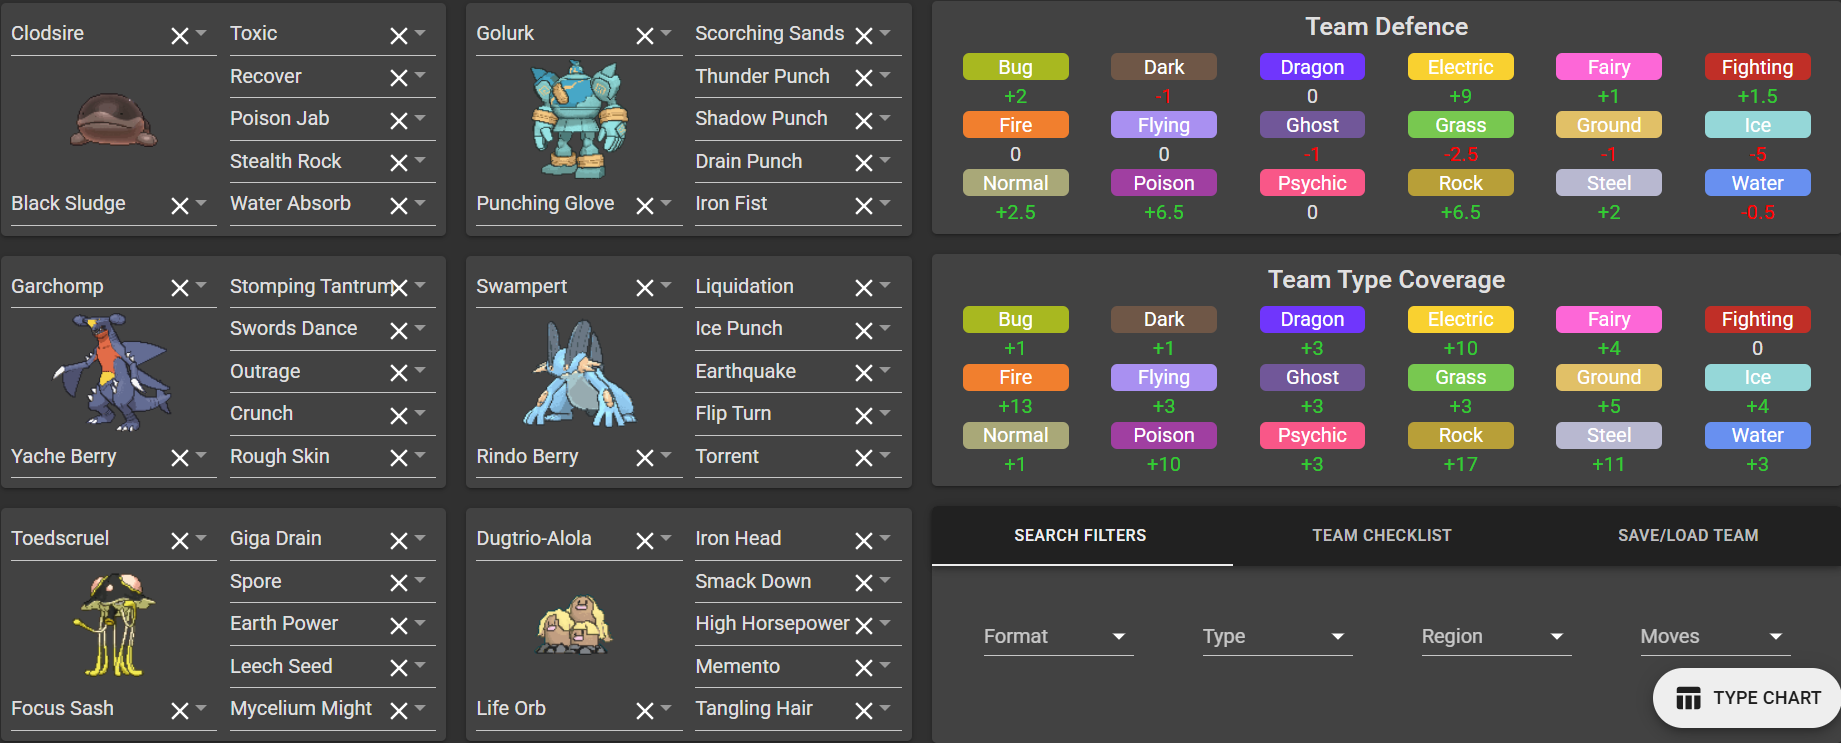
Task: Remove the Swords Dance move
Action: 399,331
